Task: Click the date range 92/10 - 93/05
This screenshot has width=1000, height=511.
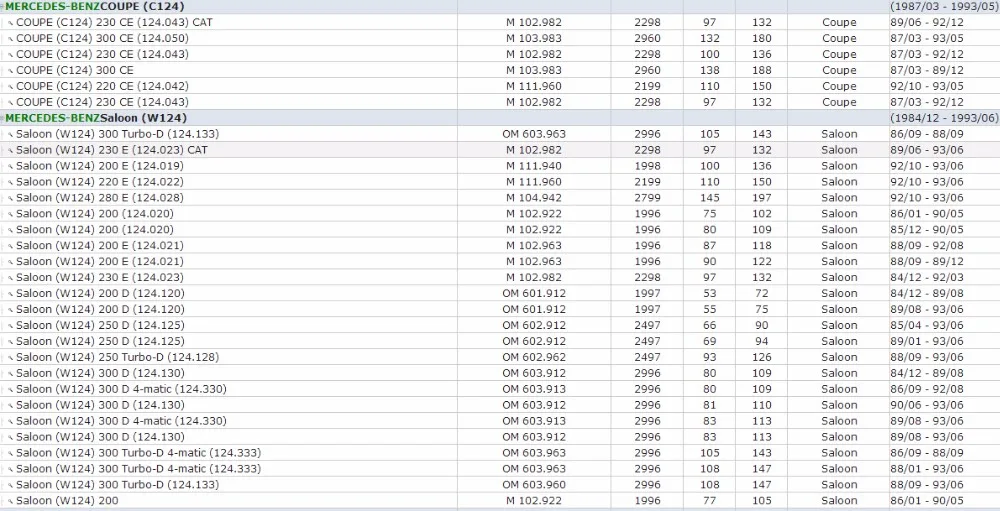Action: point(927,86)
